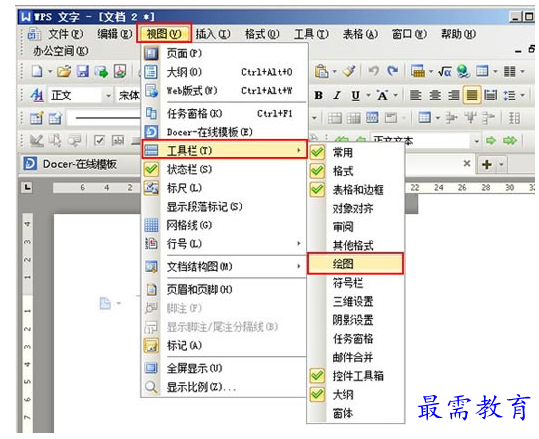The height and width of the screenshot is (439, 539).
Task: Toggle 网格线 in View menu
Action: (224, 225)
